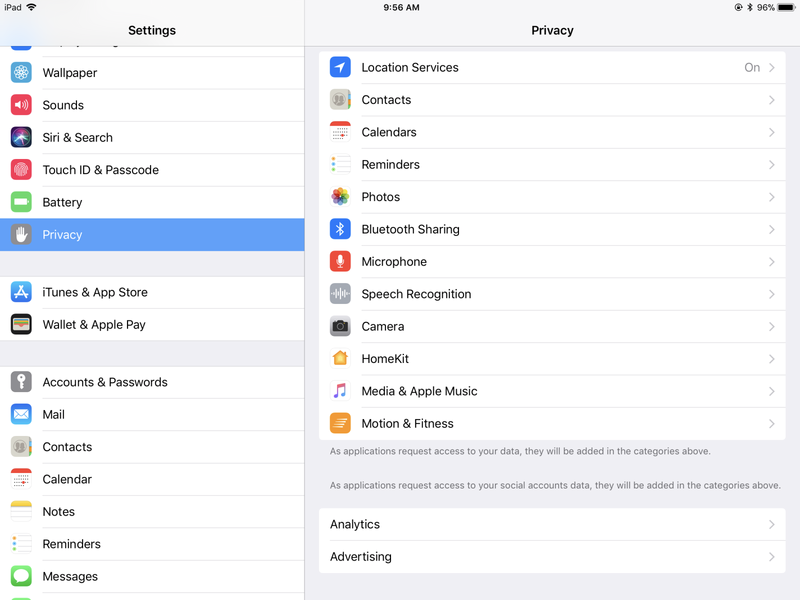Open Speech Recognition privacy settings
Image resolution: width=800 pixels, height=600 pixels.
click(x=552, y=294)
